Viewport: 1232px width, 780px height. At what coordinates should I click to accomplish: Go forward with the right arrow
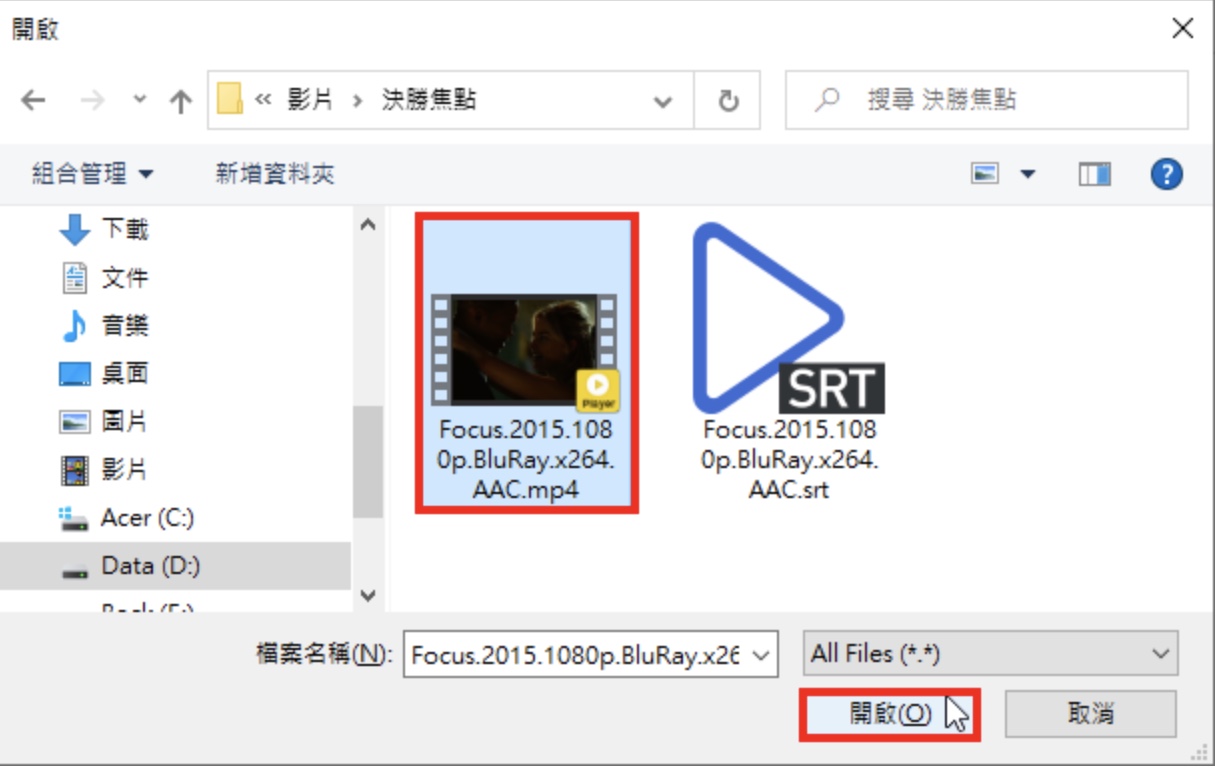click(x=92, y=101)
